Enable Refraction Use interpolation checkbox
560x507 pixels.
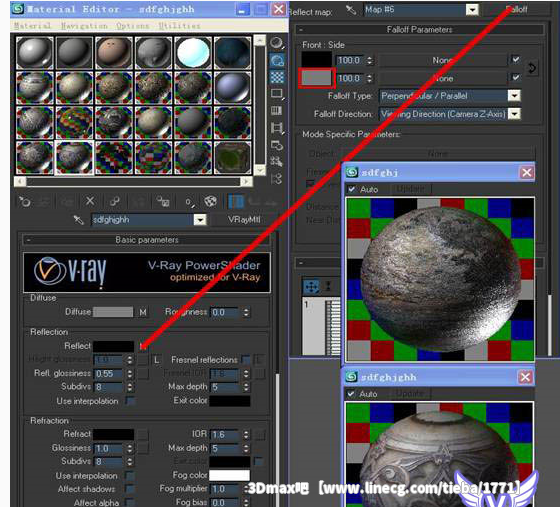click(x=130, y=476)
